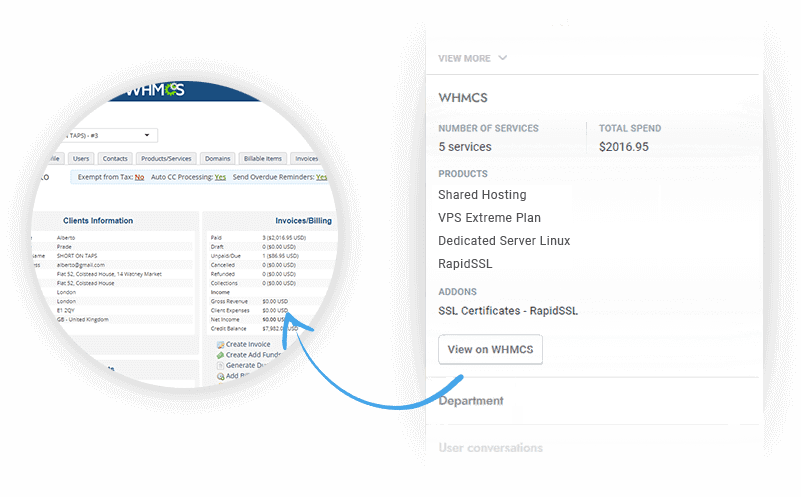Viewport: 801px width, 497px height.
Task: Toggle Exempt from Tax 'No' link
Action: coord(139,177)
